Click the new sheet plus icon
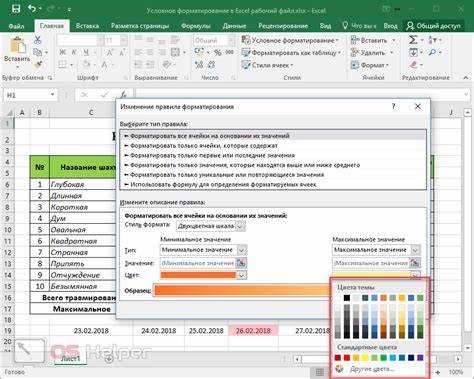 pos(109,359)
